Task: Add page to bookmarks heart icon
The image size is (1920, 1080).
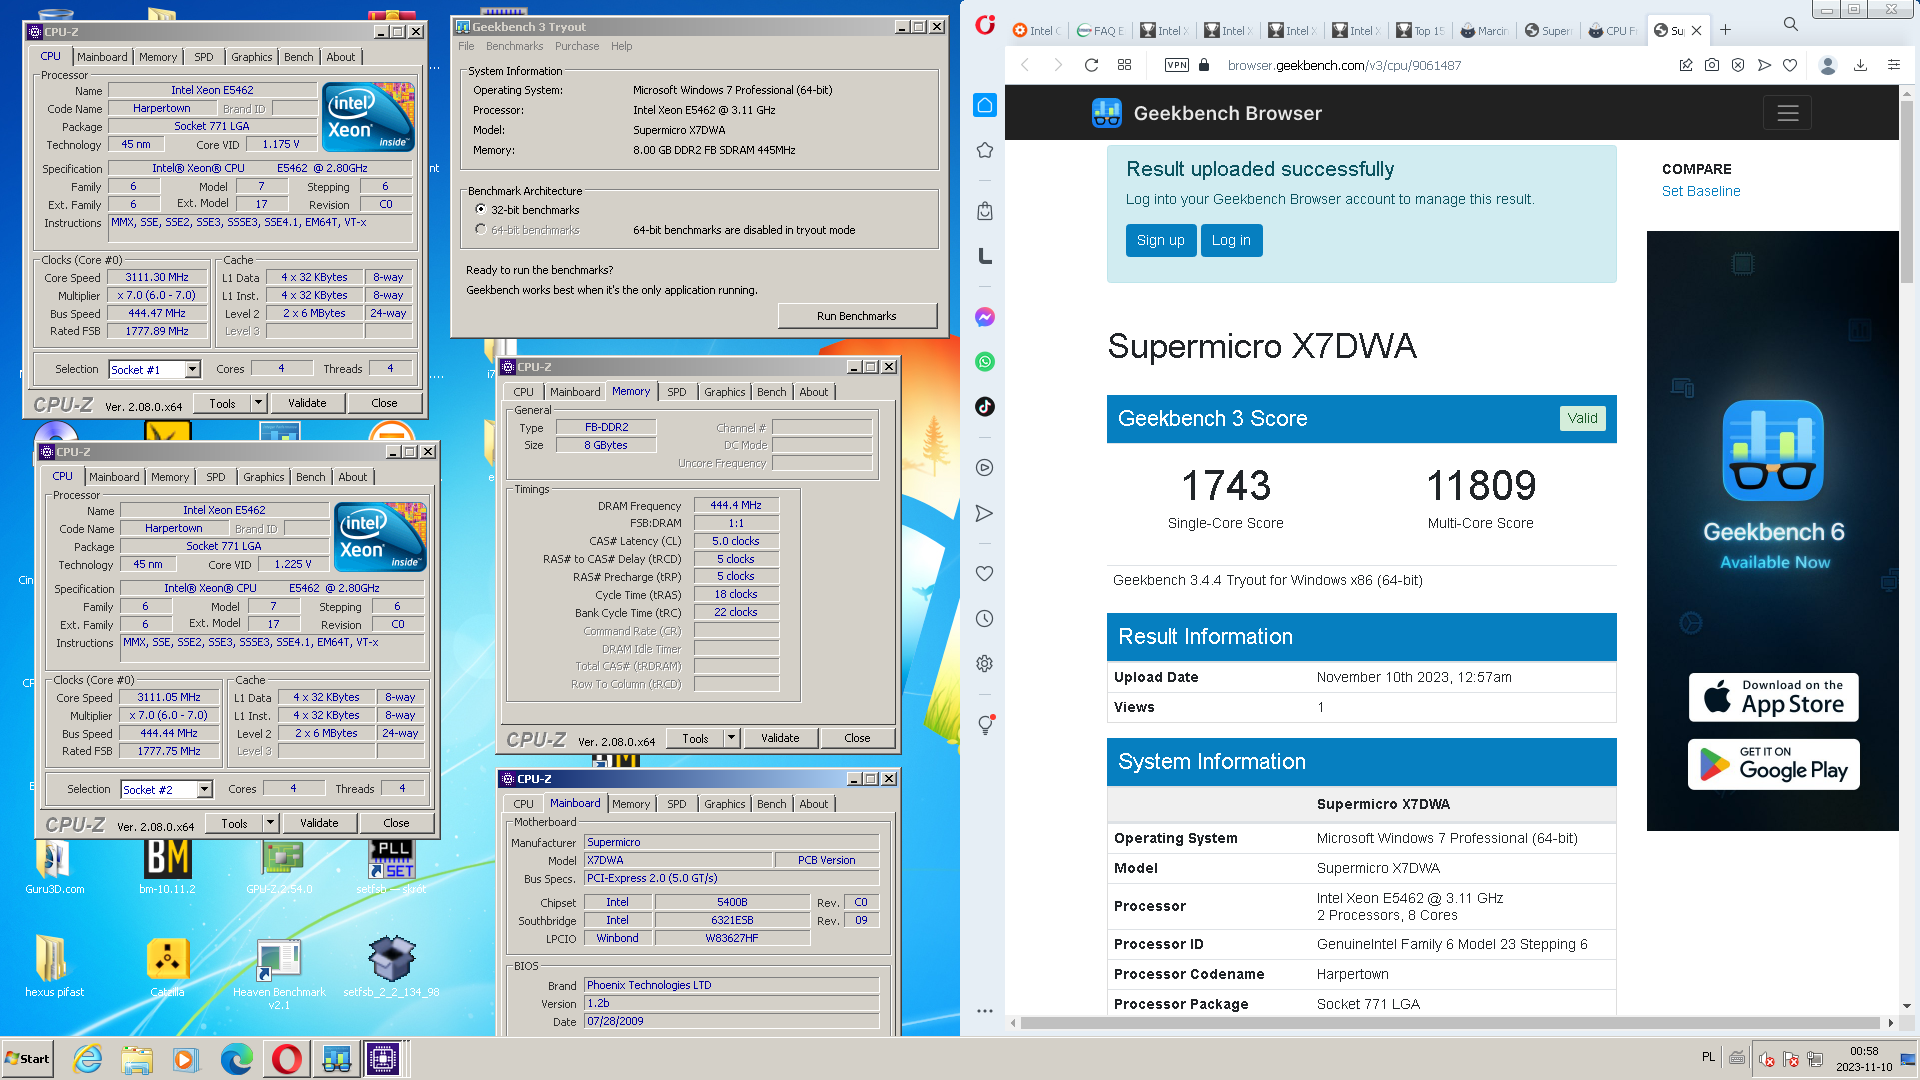Action: coord(1790,65)
